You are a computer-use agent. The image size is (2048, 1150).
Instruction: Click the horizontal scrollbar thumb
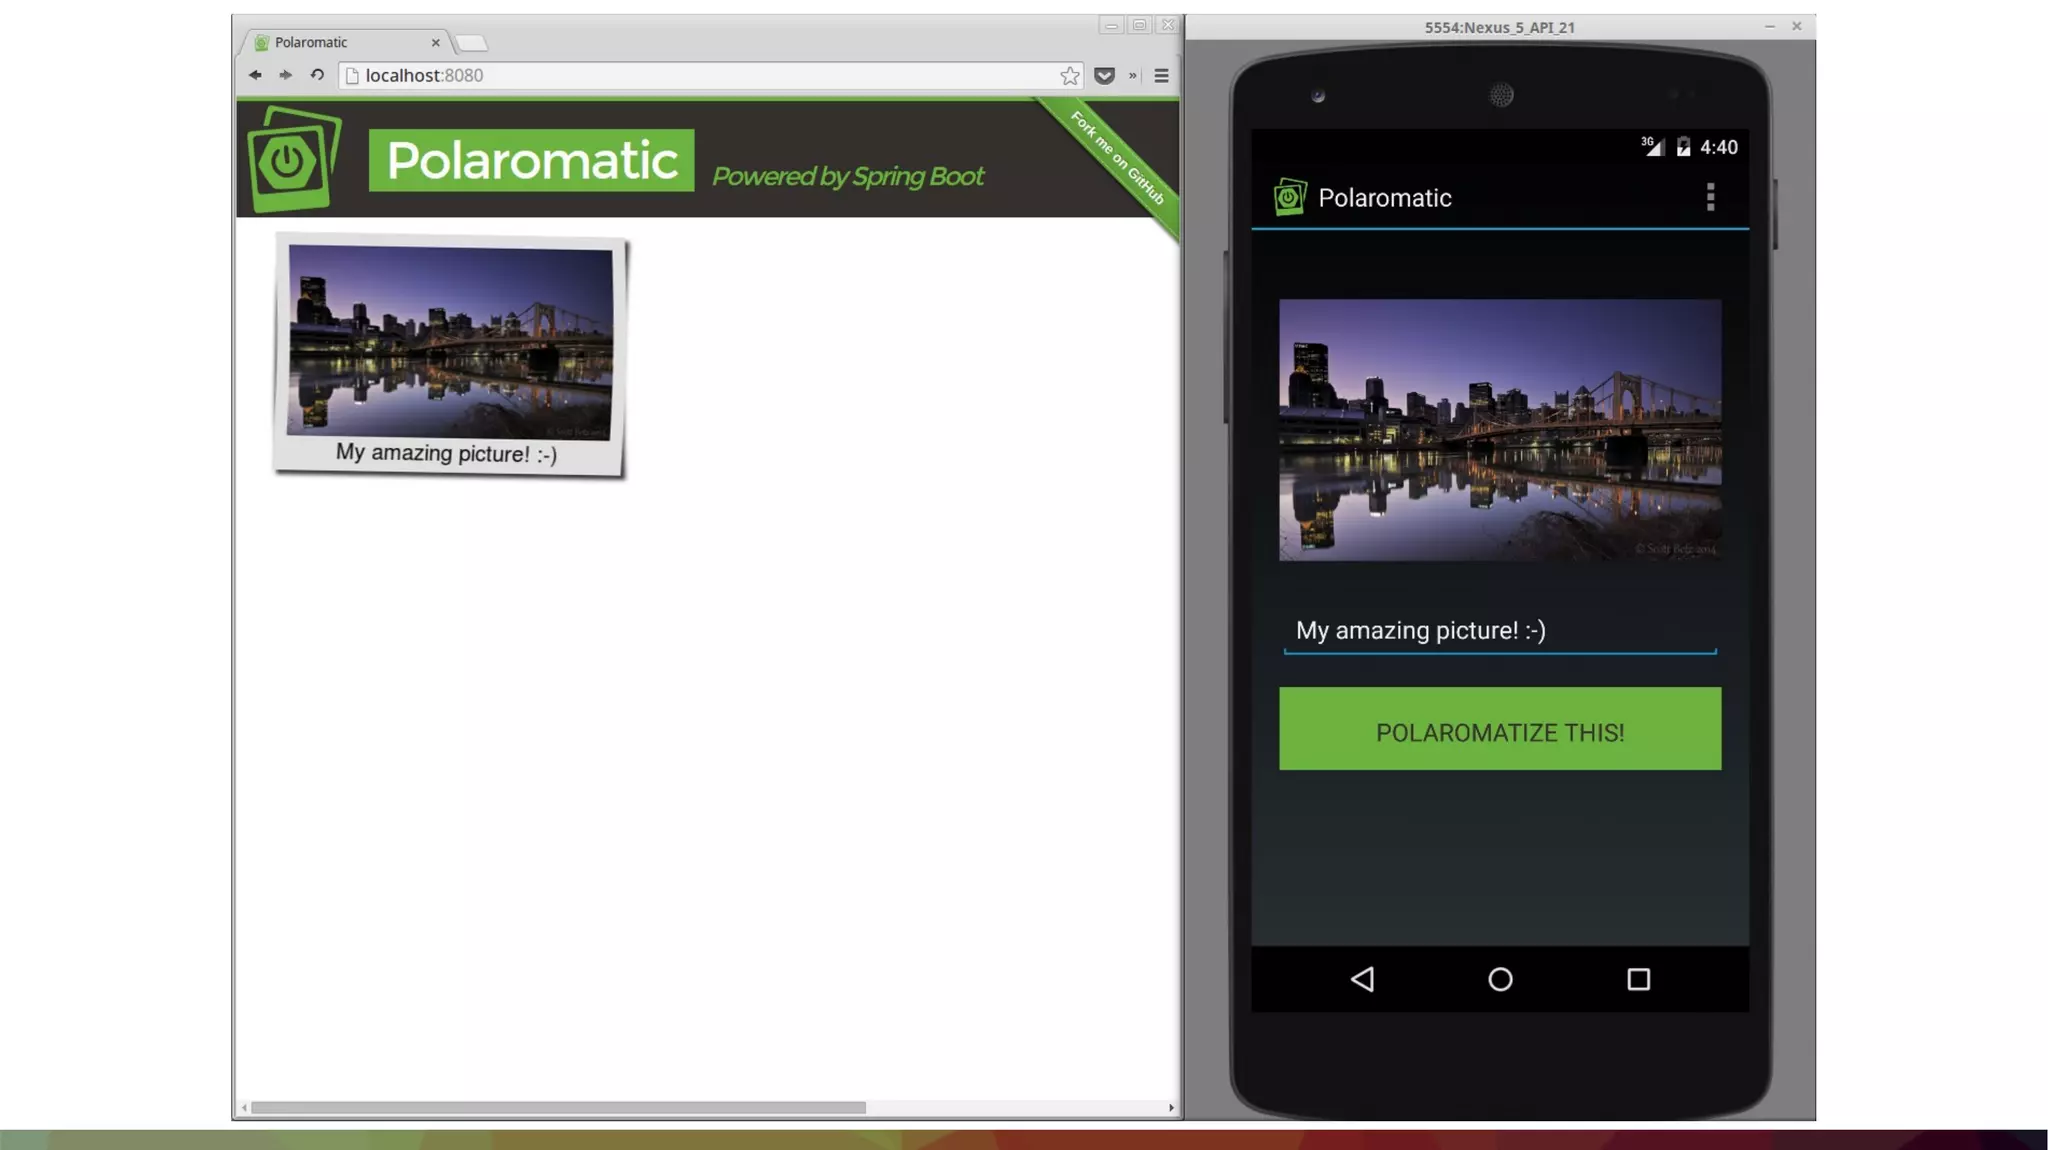[x=558, y=1107]
